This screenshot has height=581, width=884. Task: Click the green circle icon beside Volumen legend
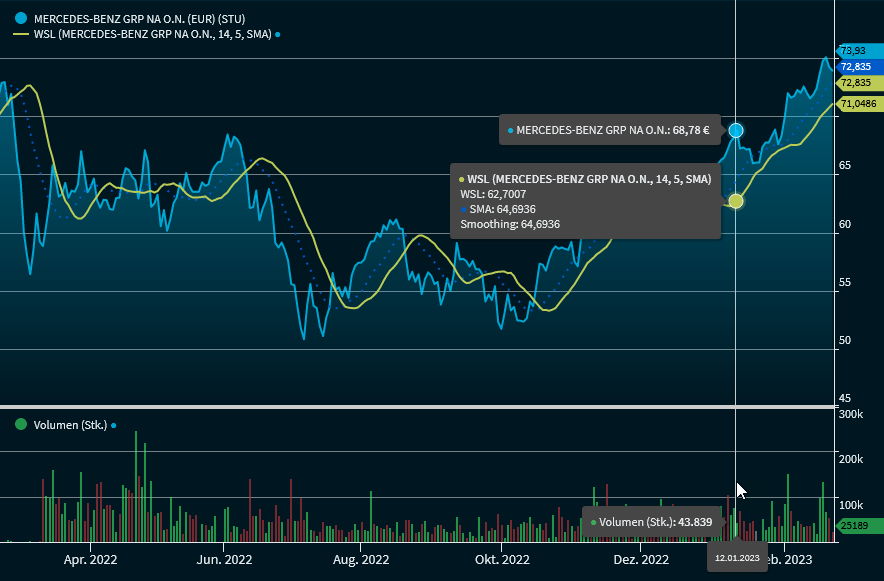tap(21, 424)
